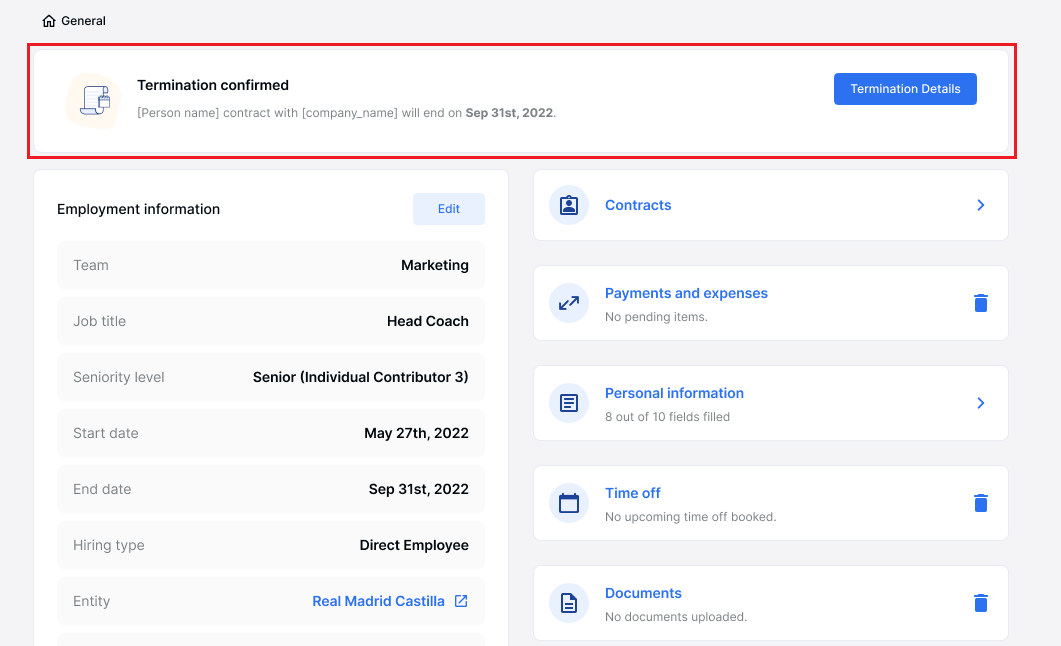Click the Documents file icon
The width and height of the screenshot is (1061, 646).
point(568,603)
